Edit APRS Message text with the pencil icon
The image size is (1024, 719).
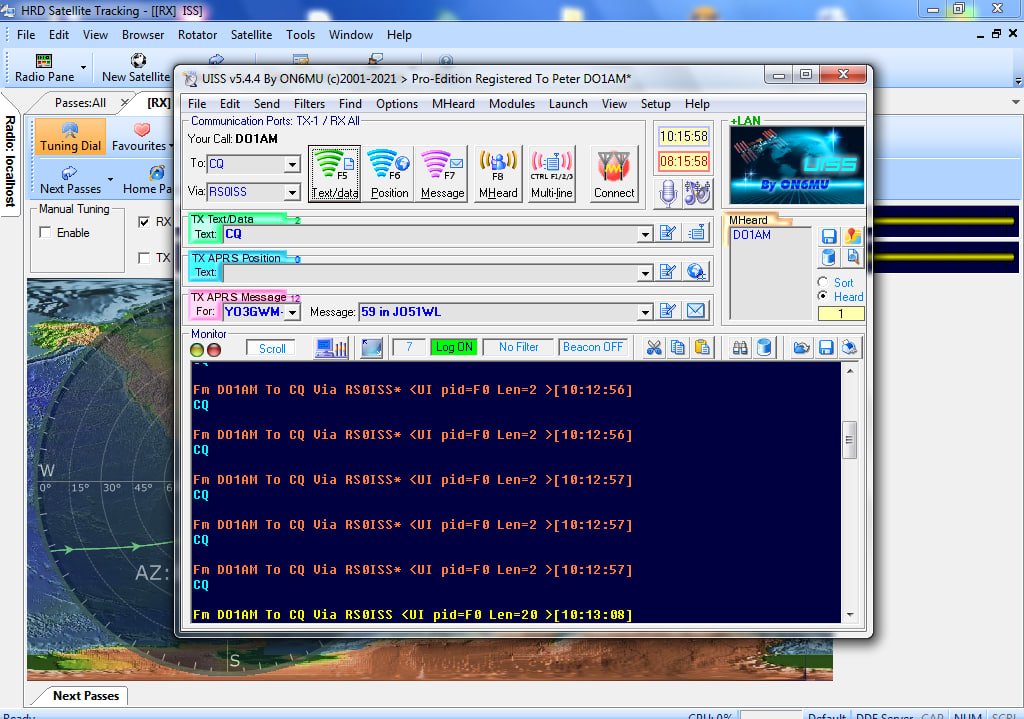coord(667,311)
